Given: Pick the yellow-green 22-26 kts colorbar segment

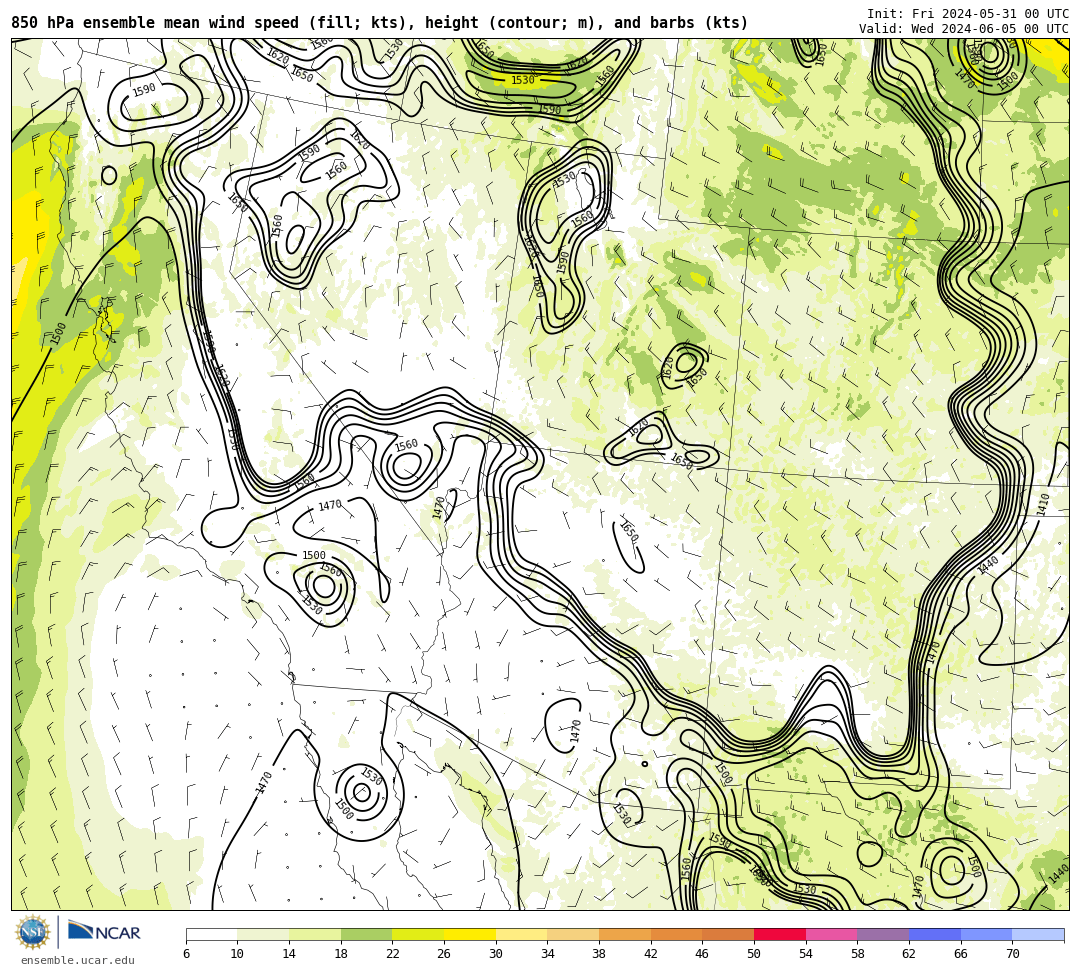Looking at the screenshot, I should pos(418,934).
